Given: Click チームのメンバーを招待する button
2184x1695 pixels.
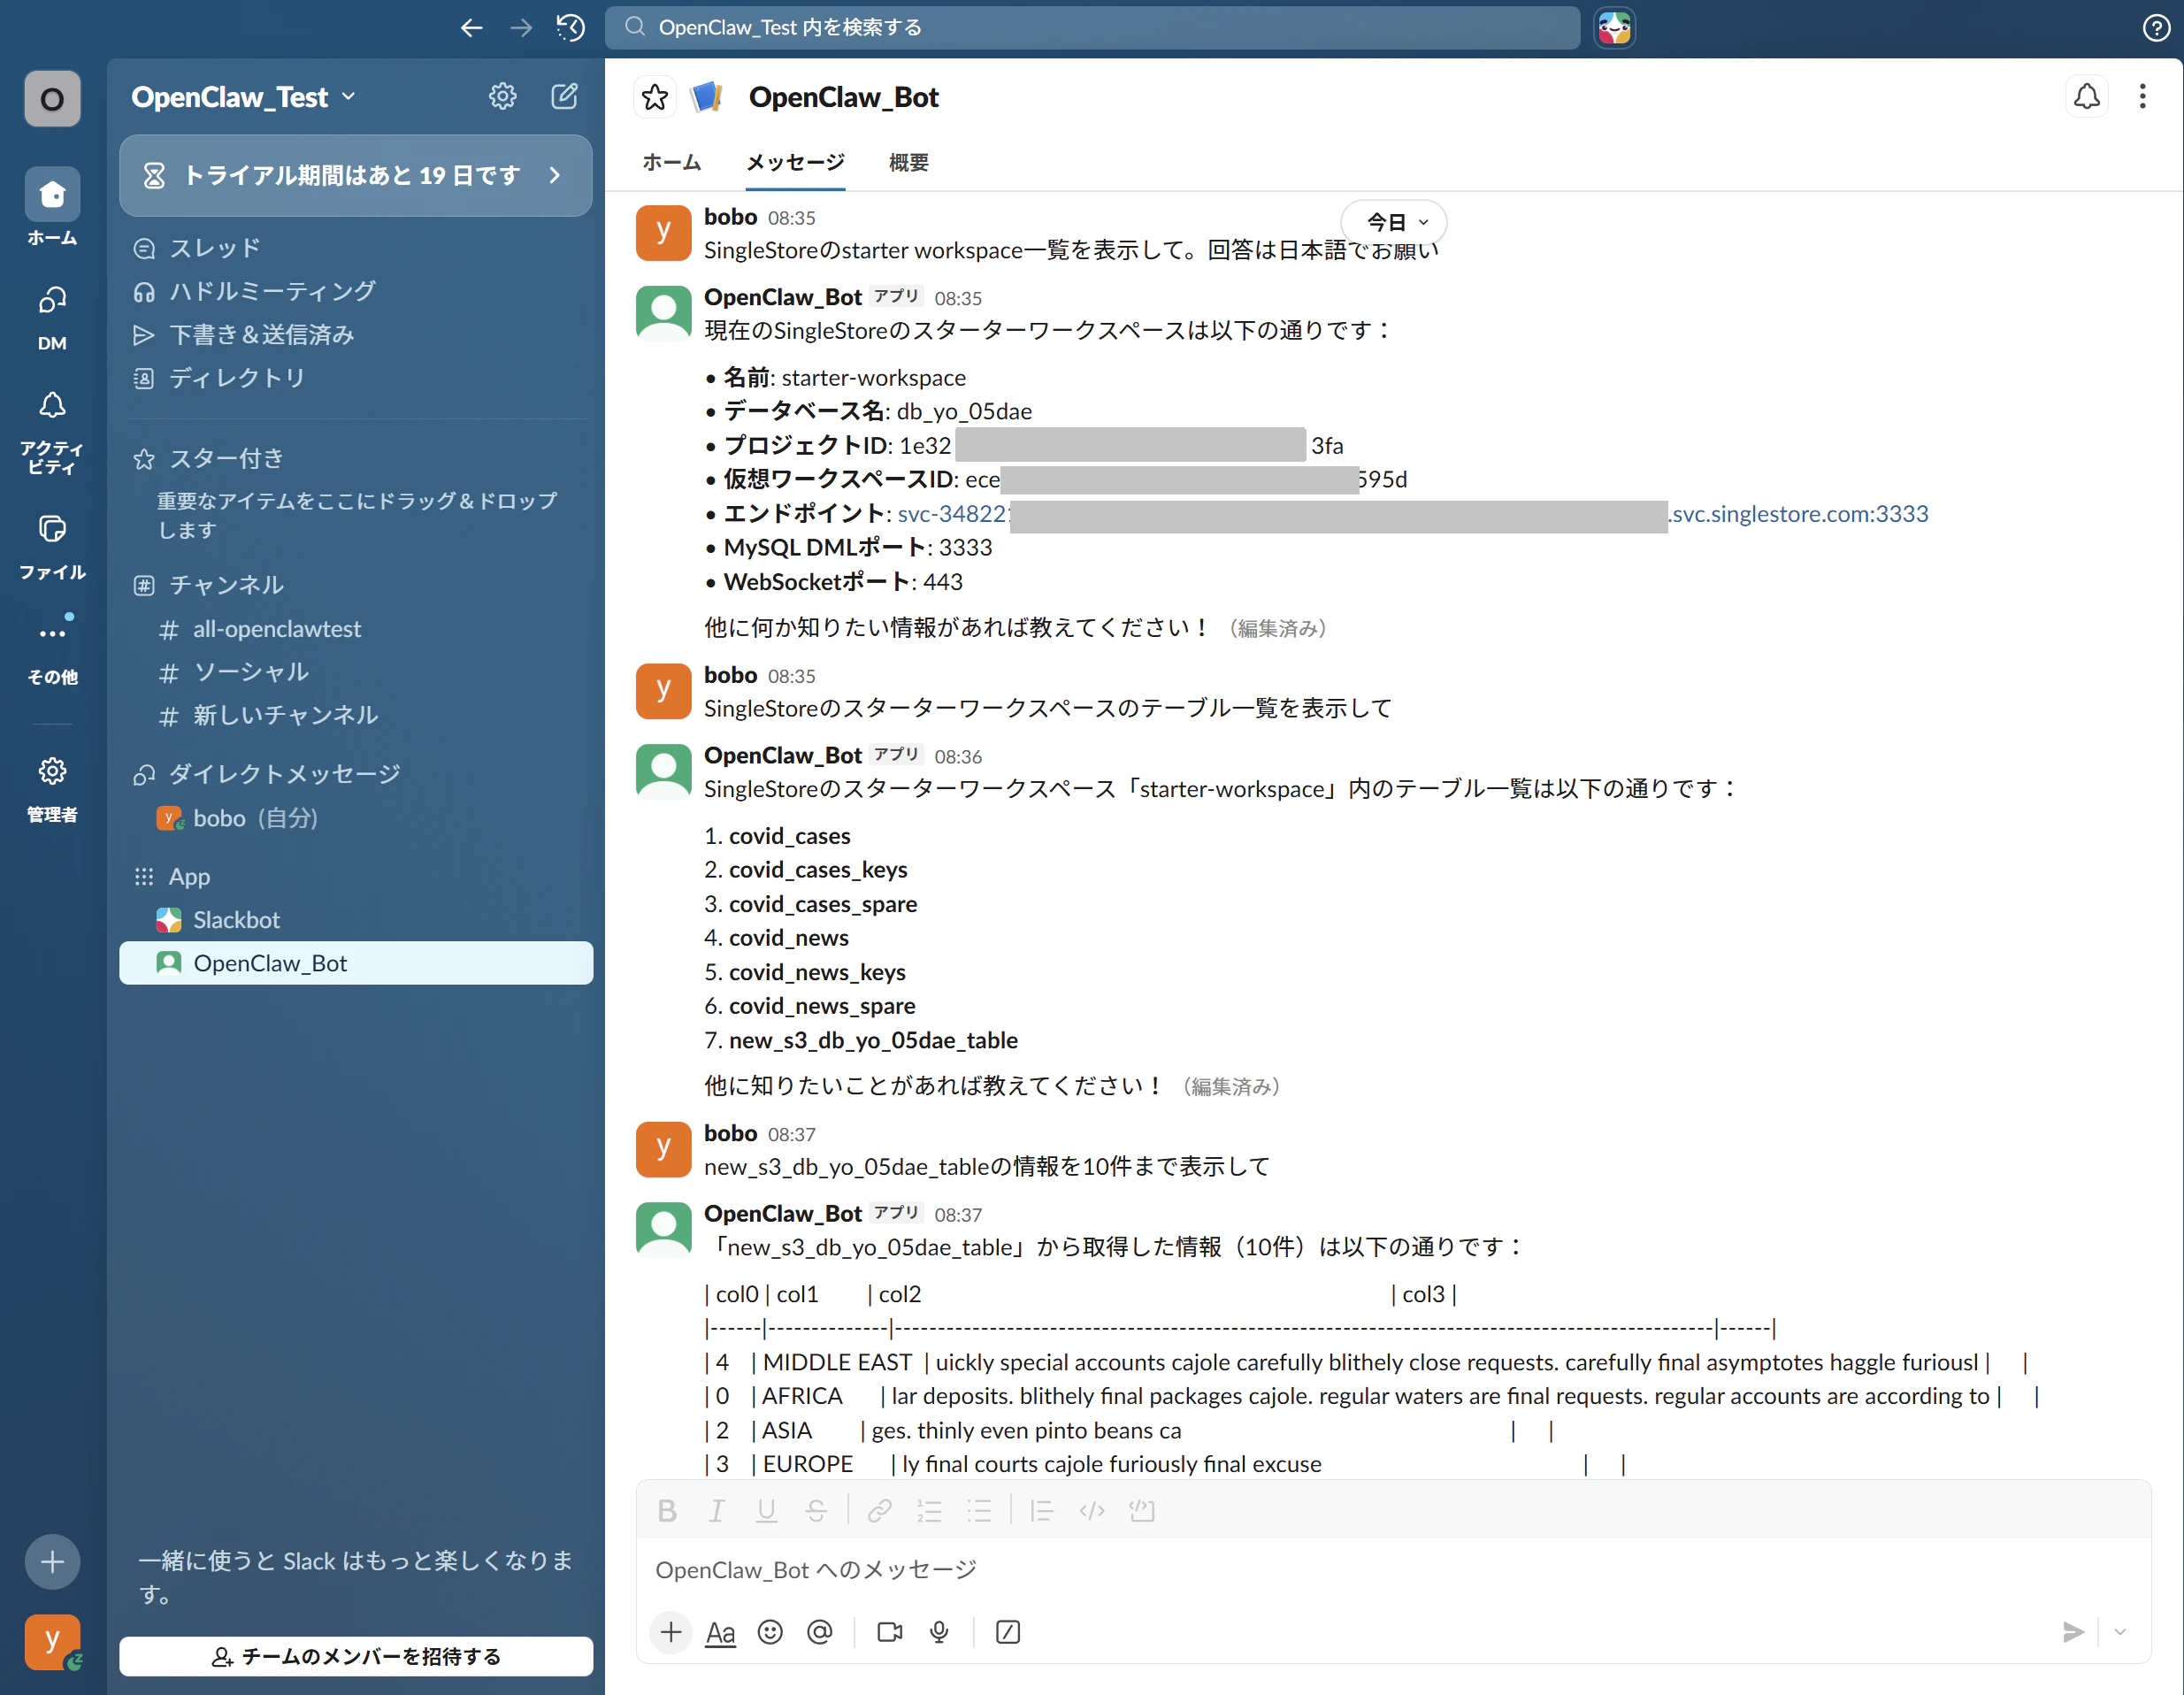Looking at the screenshot, I should point(356,1656).
